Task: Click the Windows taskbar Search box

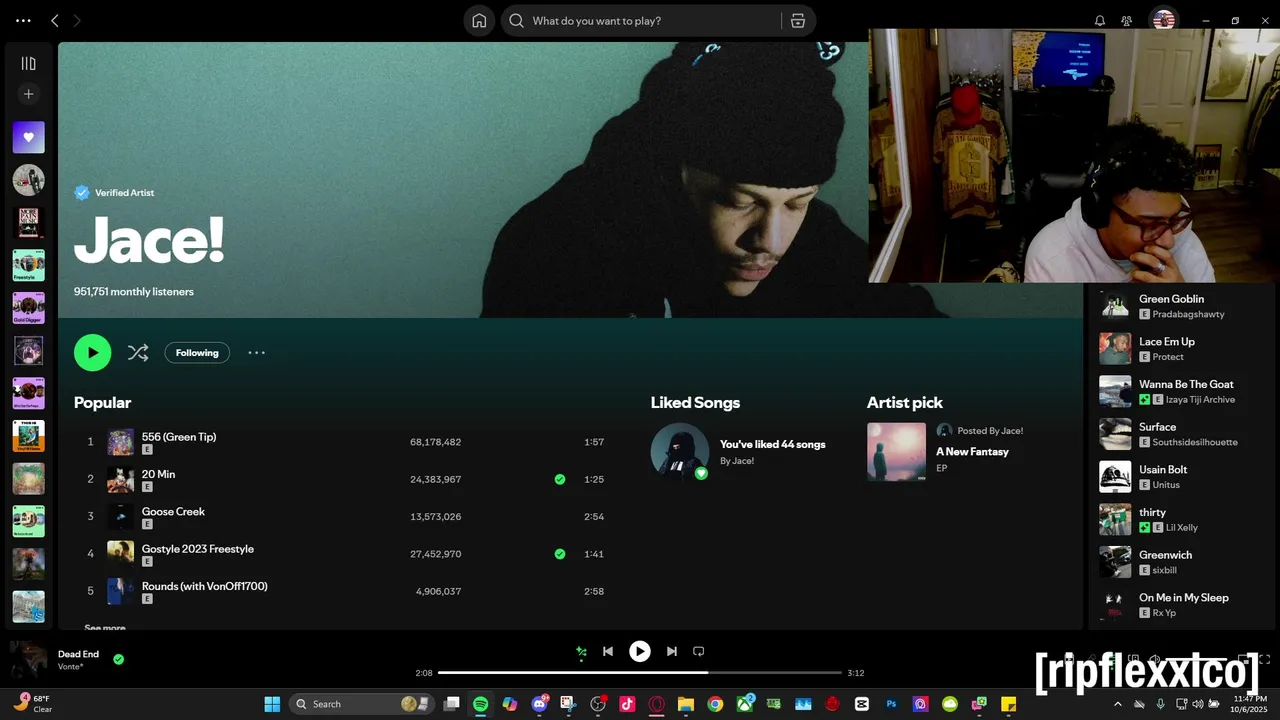Action: pyautogui.click(x=359, y=704)
